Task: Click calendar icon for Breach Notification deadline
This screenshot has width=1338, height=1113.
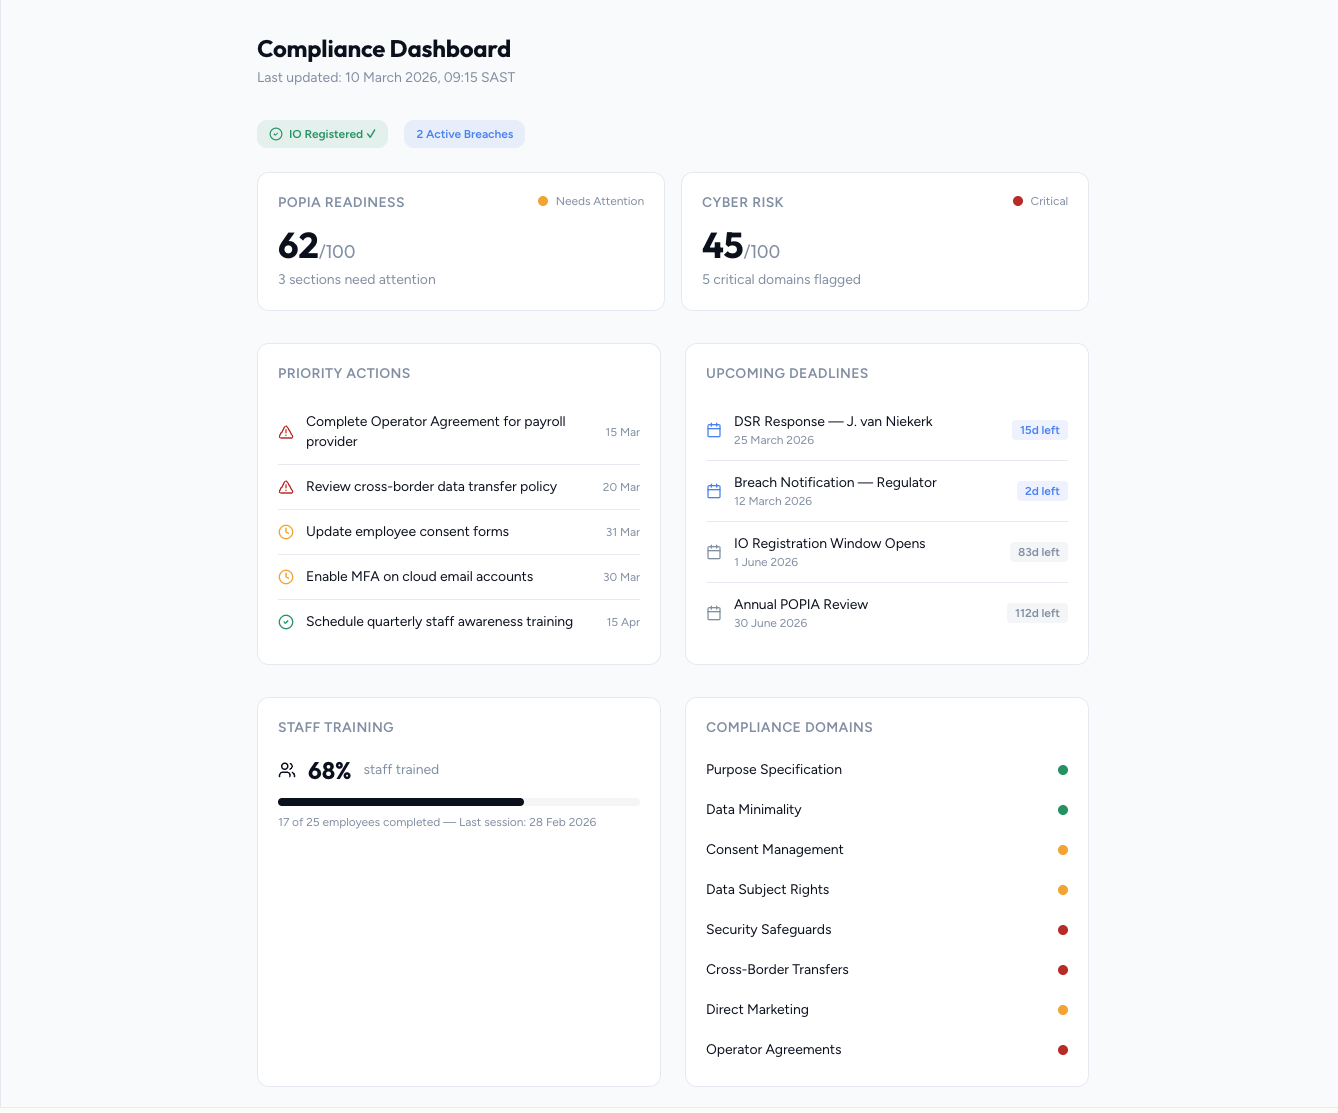Action: coord(714,491)
